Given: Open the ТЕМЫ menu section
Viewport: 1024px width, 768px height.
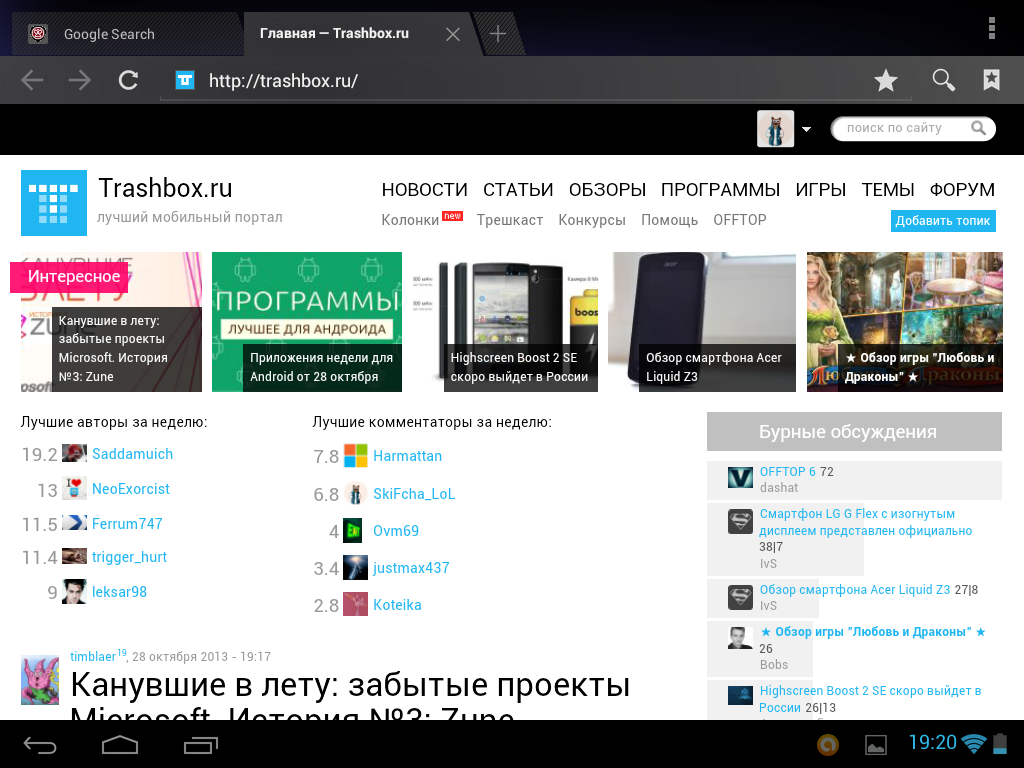Looking at the screenshot, I should point(888,190).
